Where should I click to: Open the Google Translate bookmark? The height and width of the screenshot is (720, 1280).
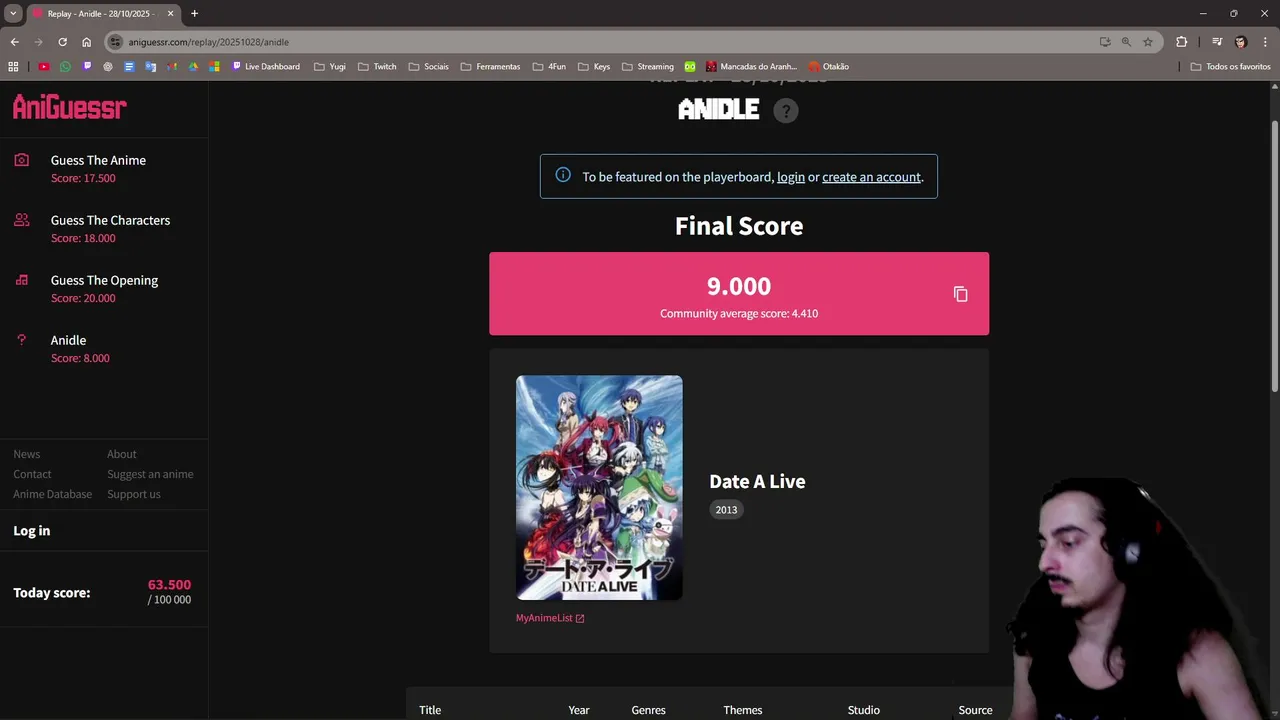151,67
